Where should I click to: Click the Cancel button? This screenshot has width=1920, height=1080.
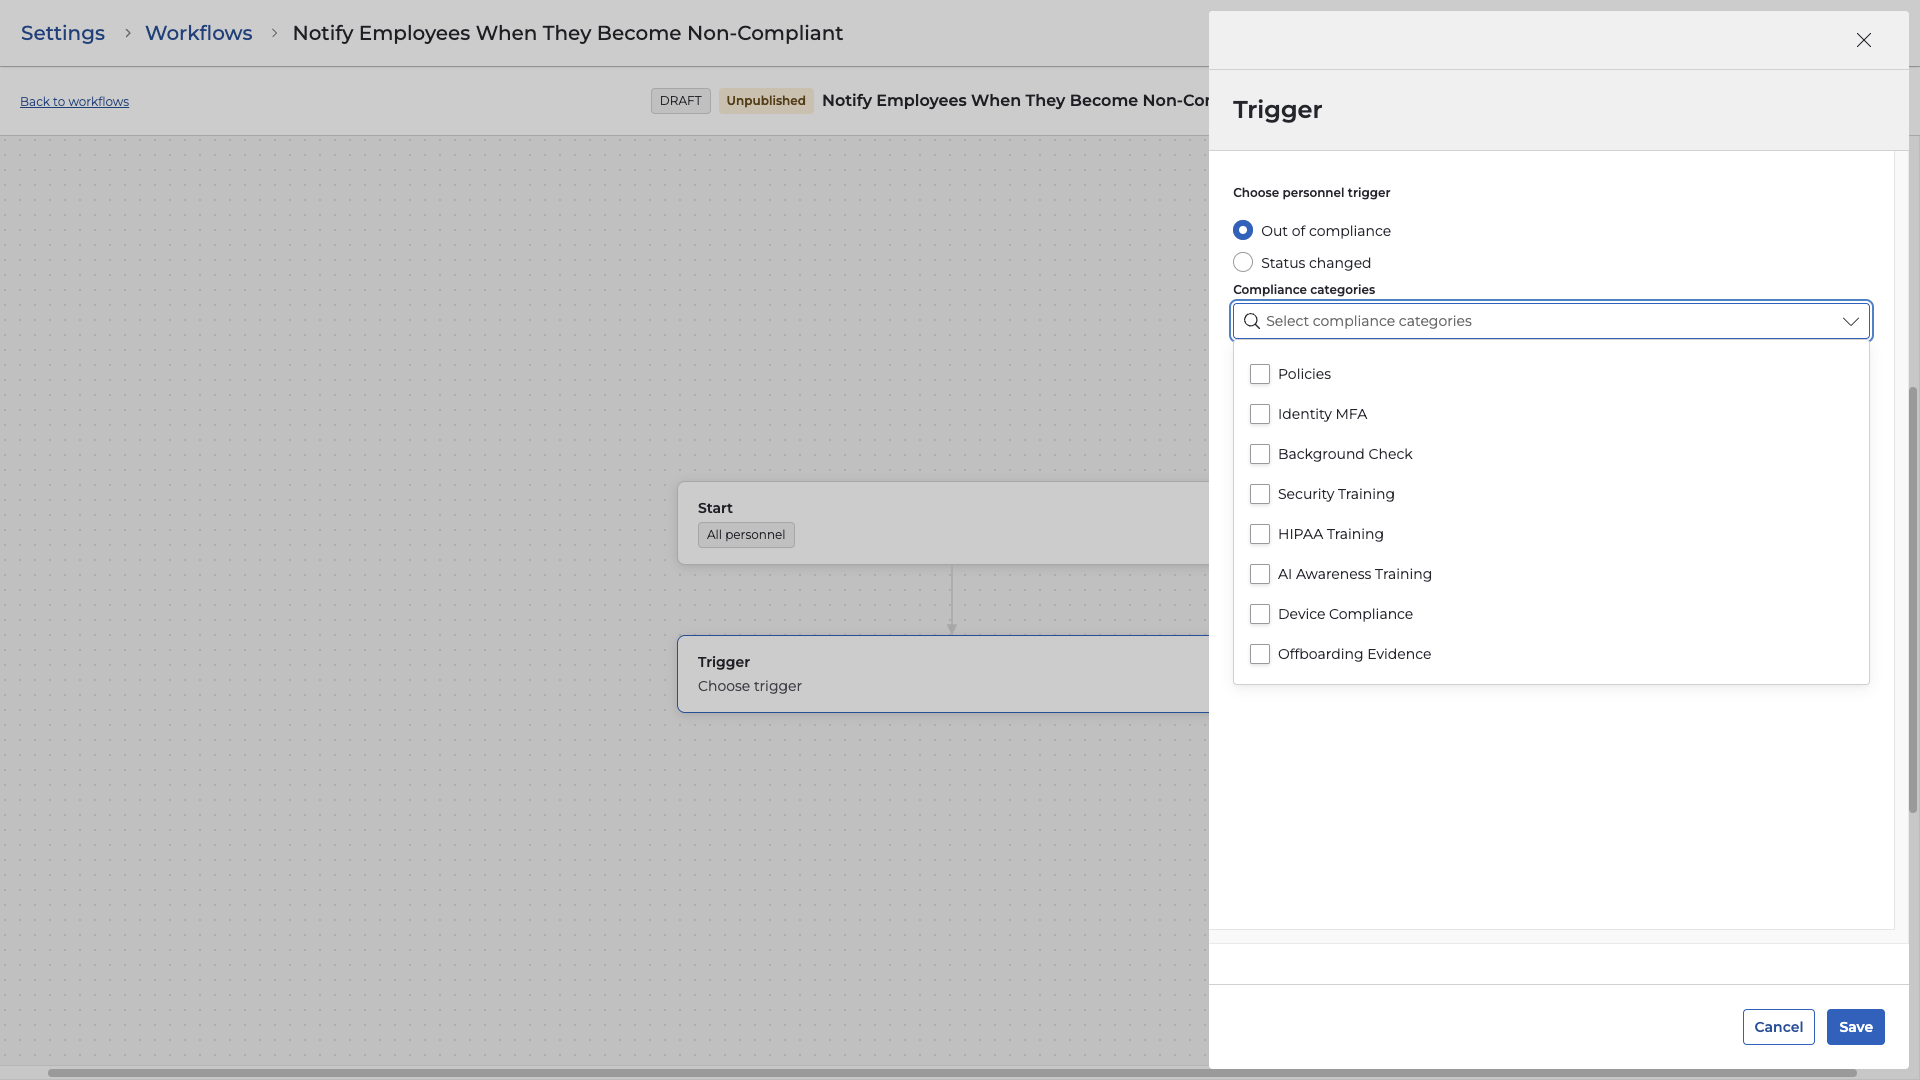click(1778, 1027)
